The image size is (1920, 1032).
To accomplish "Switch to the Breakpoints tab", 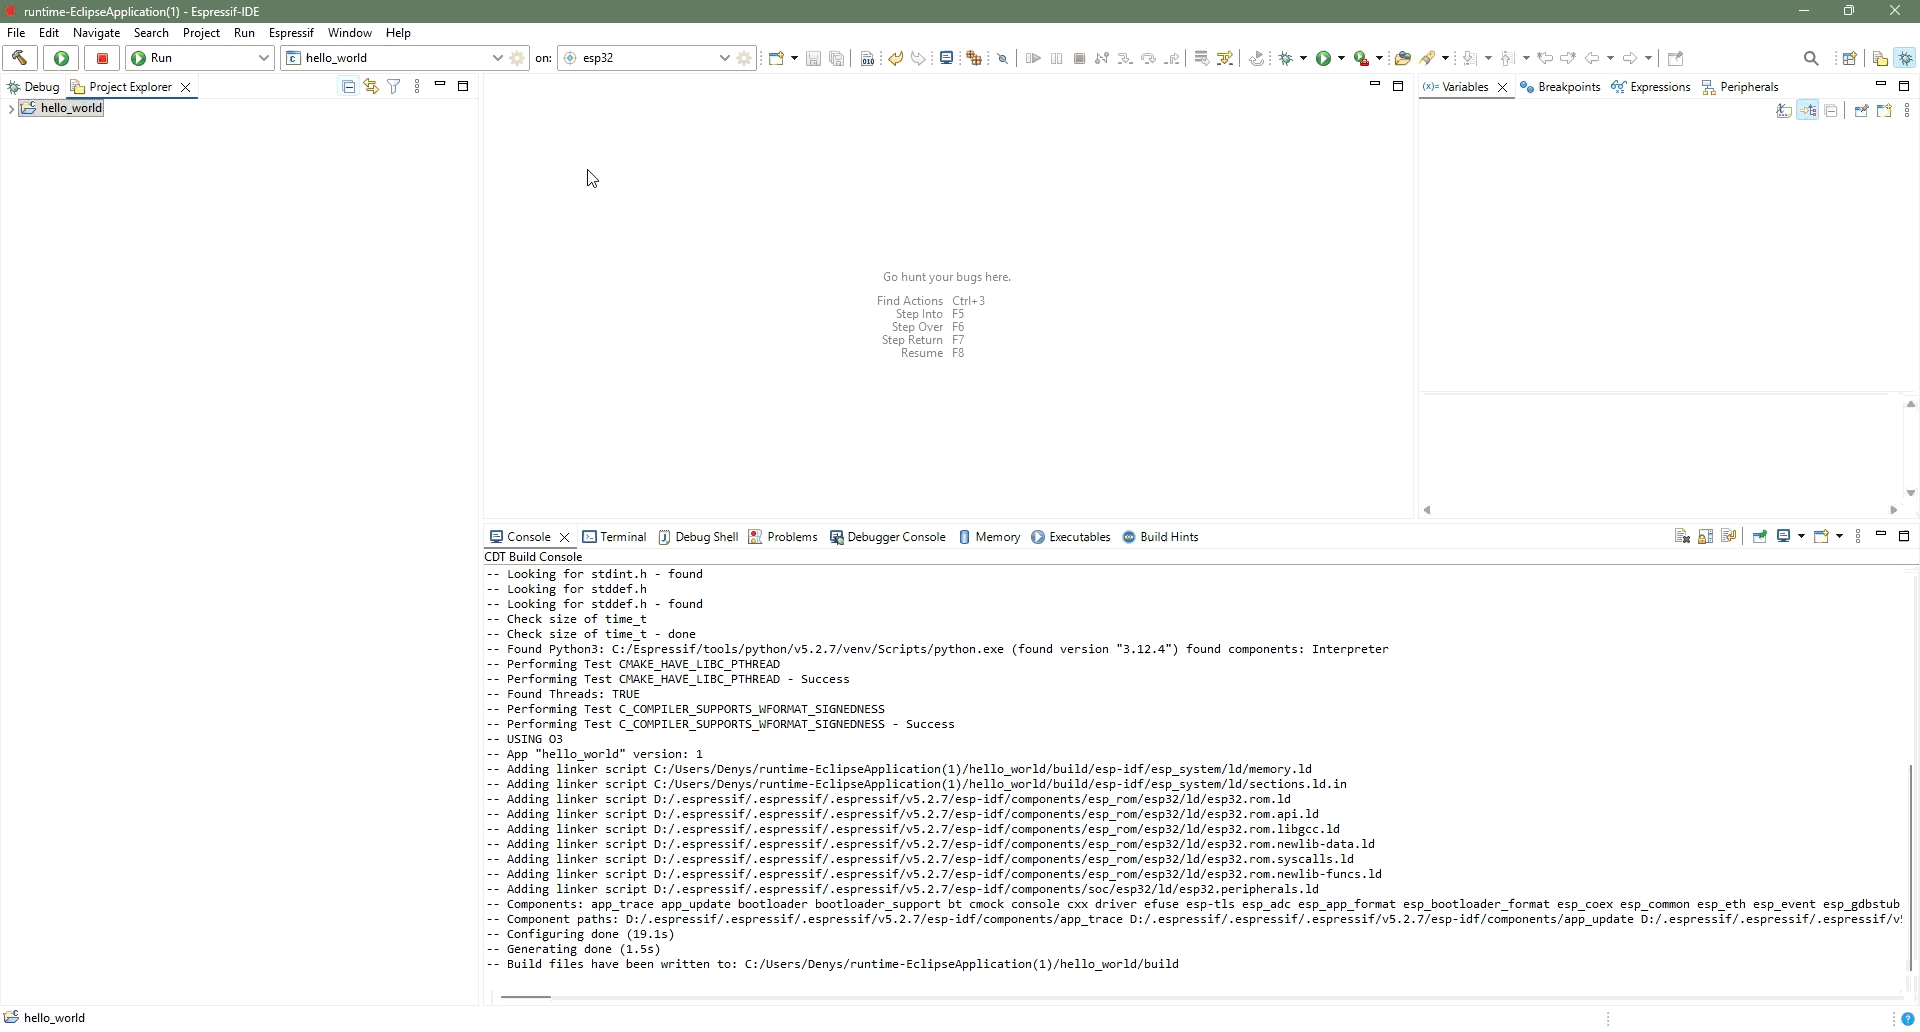I will point(1560,87).
